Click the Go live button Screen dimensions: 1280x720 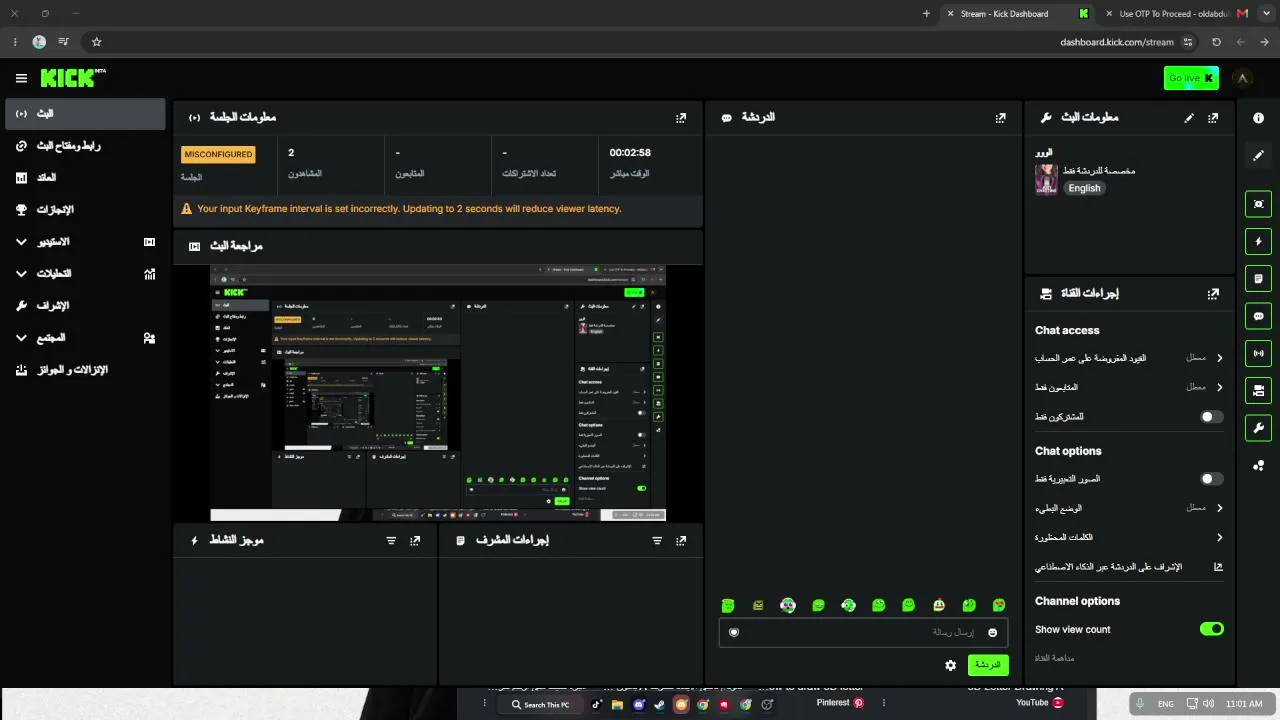1191,78
